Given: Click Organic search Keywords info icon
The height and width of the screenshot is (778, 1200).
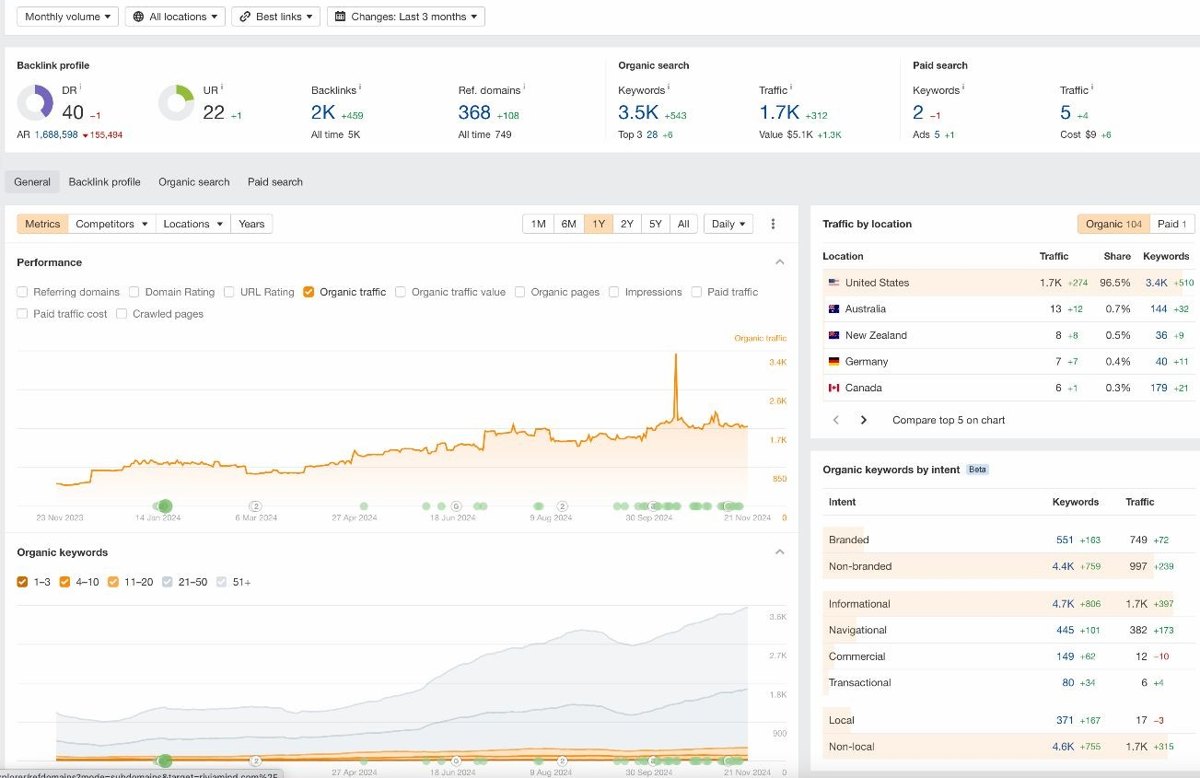Looking at the screenshot, I should [x=669, y=87].
